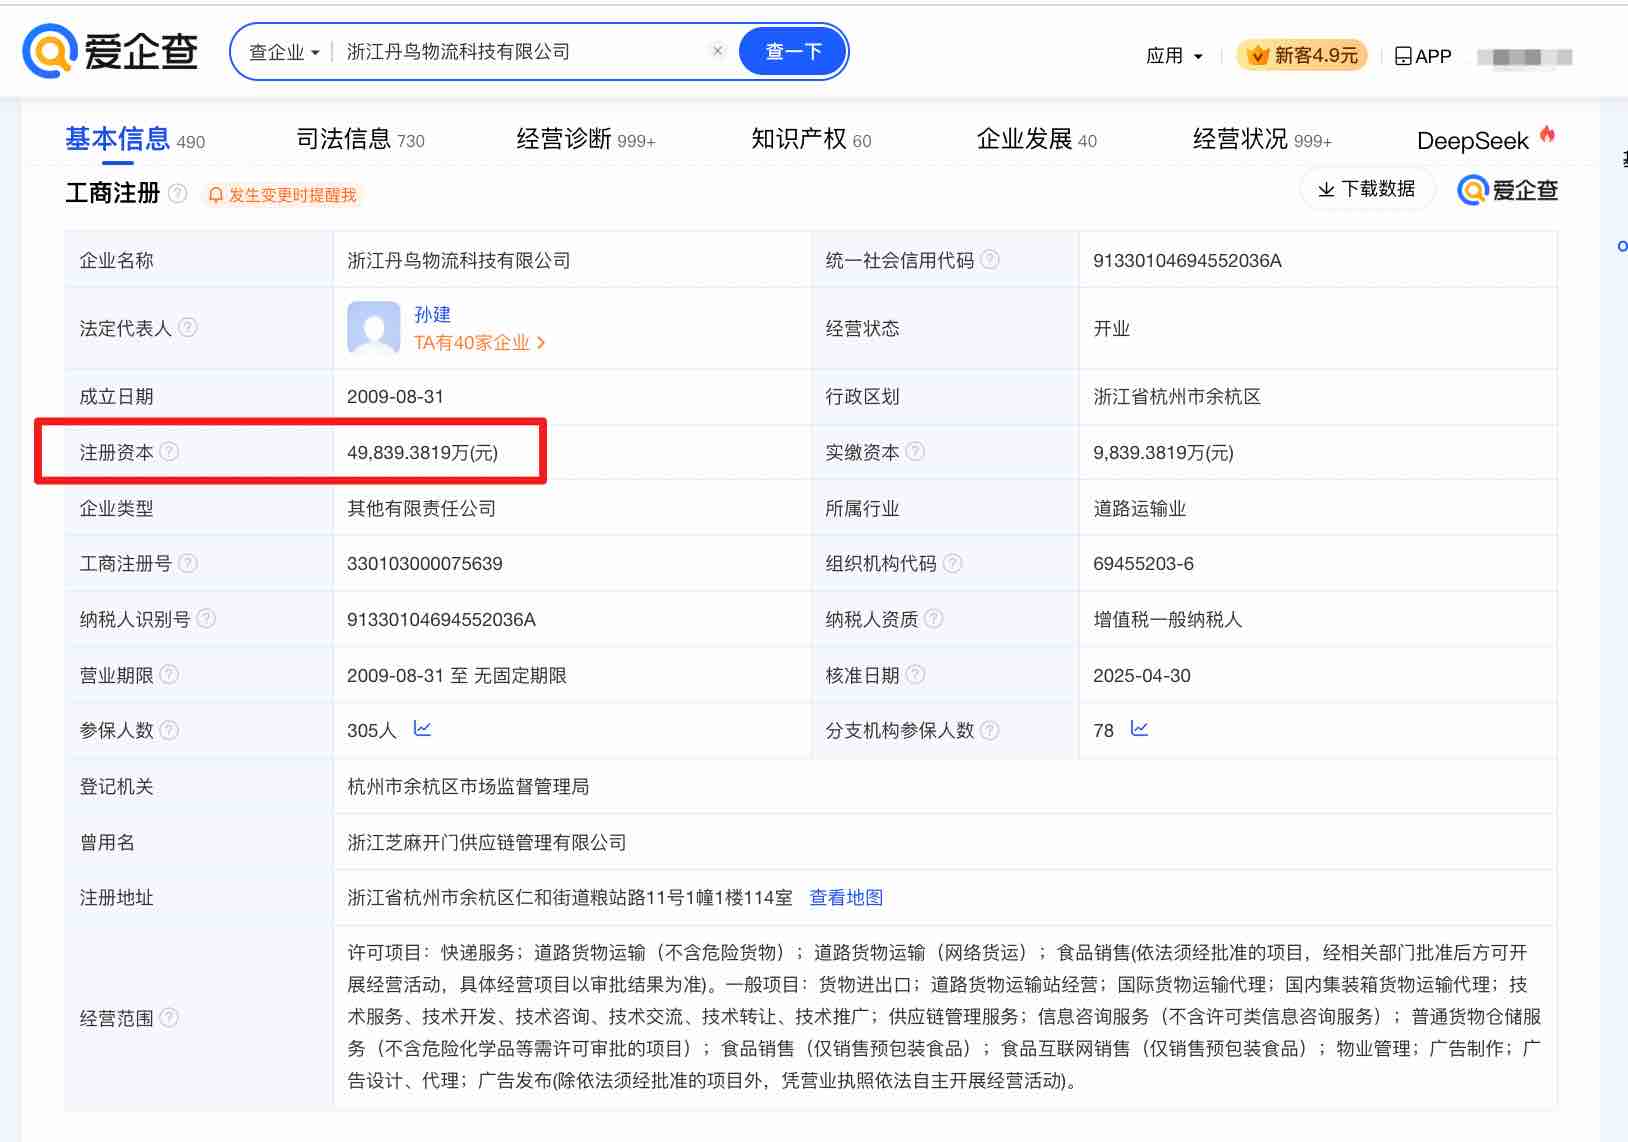Screen dimensions: 1628x1142
Task: Click the help icon next to 营业期限
Action: pyautogui.click(x=170, y=675)
